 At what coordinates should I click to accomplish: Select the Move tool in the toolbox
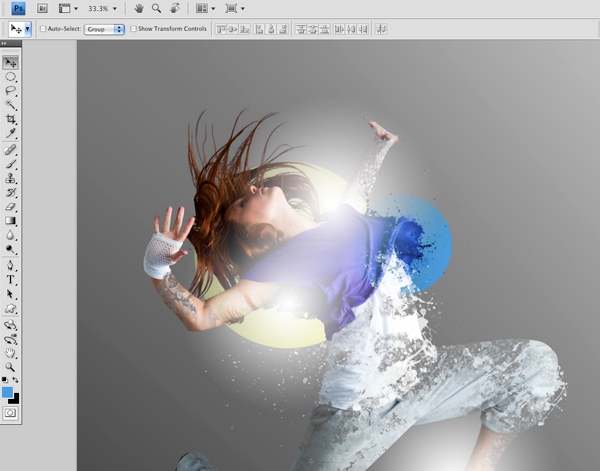pos(11,62)
